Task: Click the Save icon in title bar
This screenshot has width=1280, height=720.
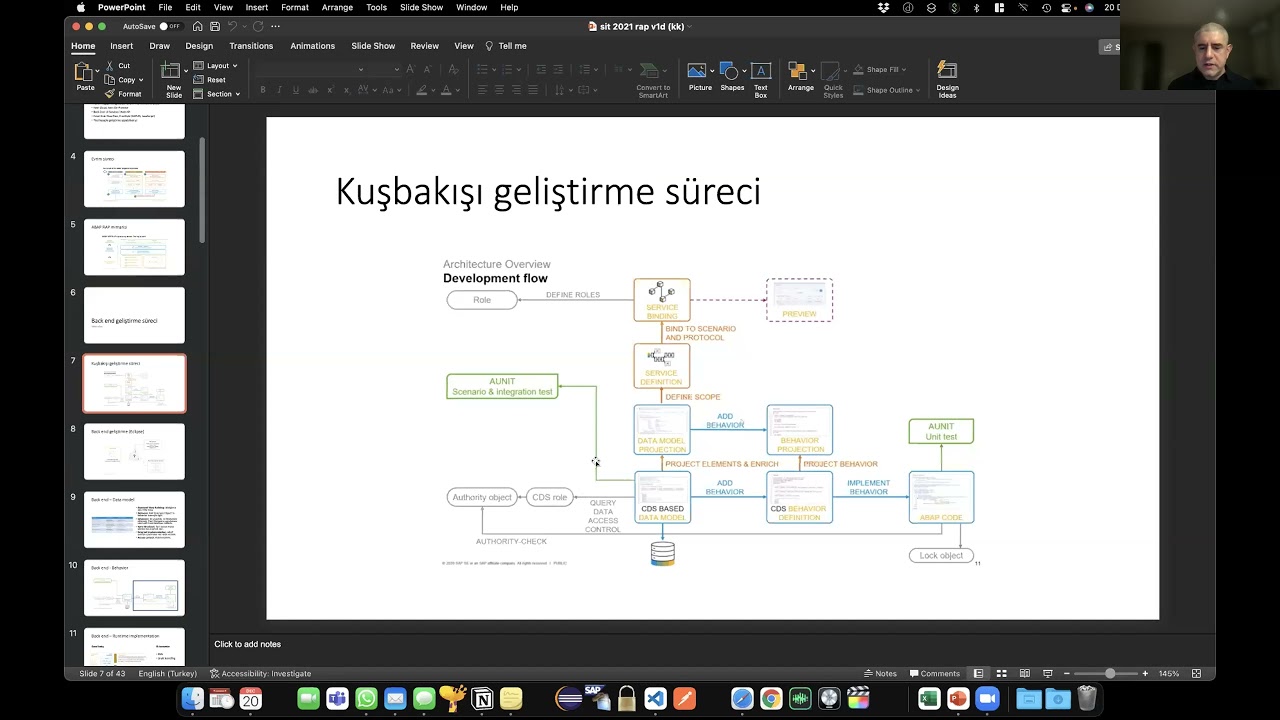Action: coord(215,26)
